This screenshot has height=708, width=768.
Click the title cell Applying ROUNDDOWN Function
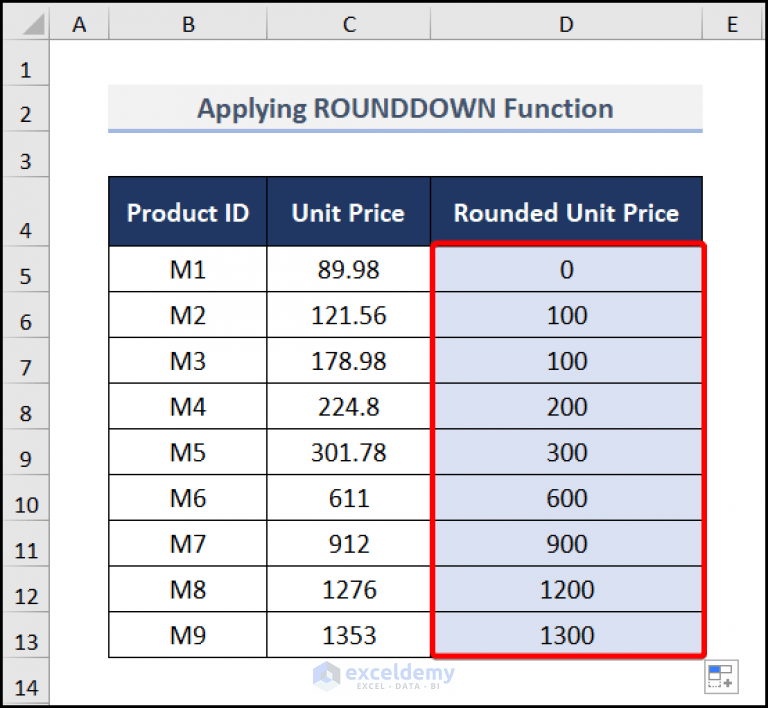[x=405, y=108]
